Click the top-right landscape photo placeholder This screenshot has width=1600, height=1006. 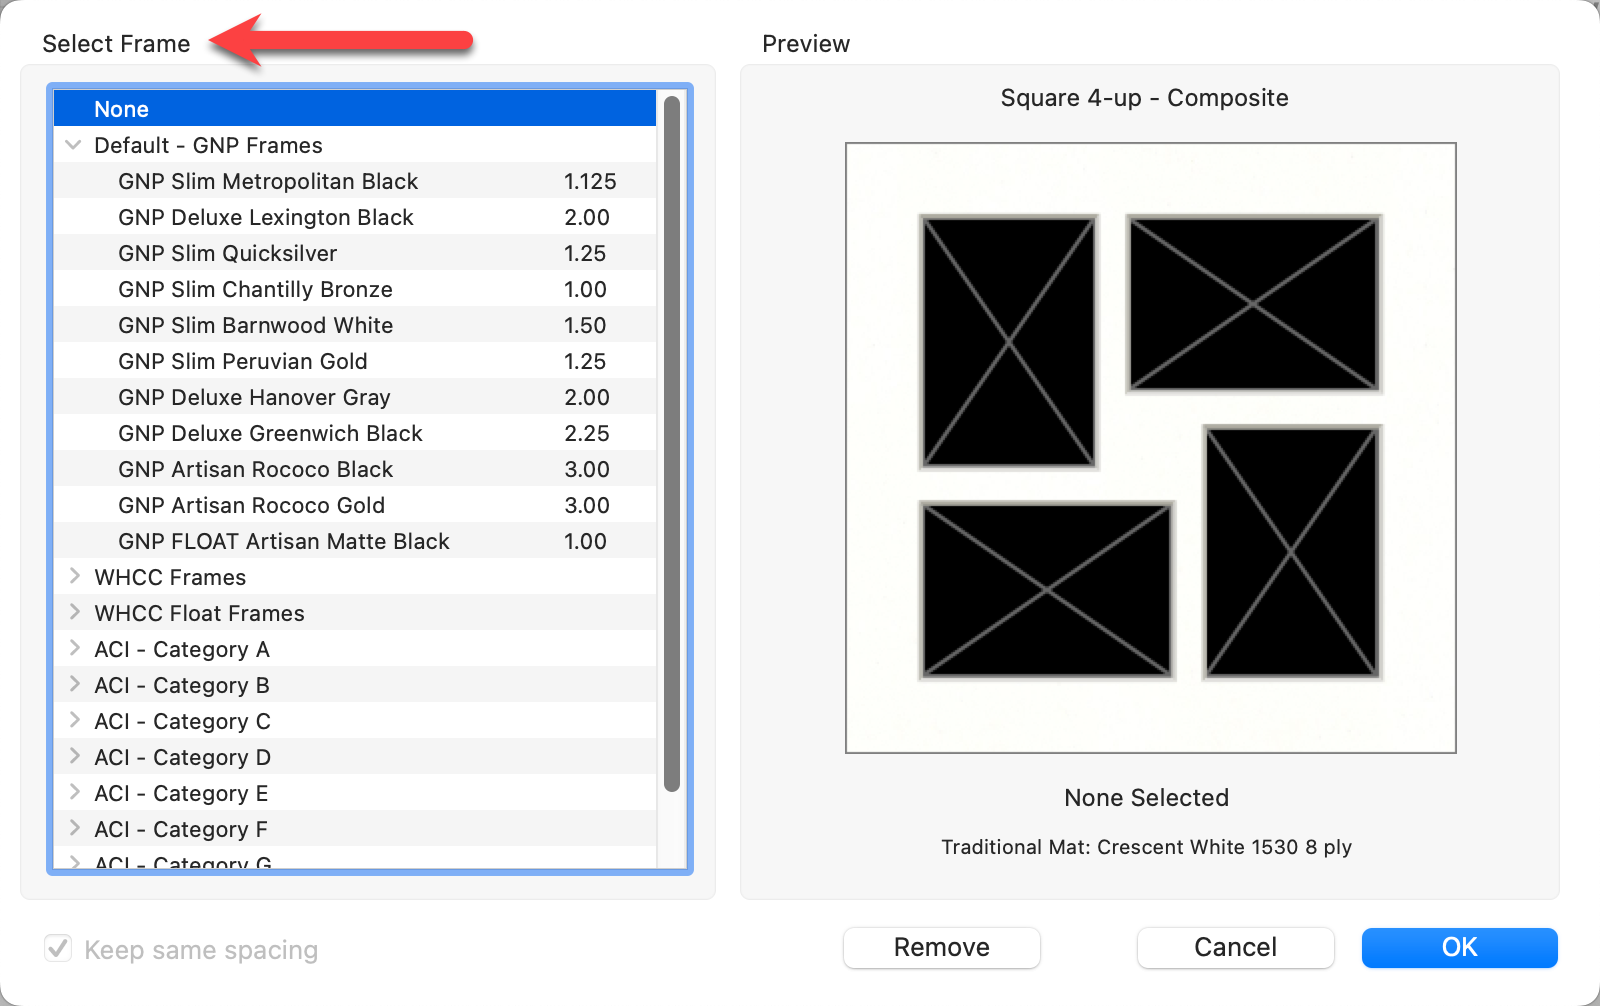(x=1253, y=303)
